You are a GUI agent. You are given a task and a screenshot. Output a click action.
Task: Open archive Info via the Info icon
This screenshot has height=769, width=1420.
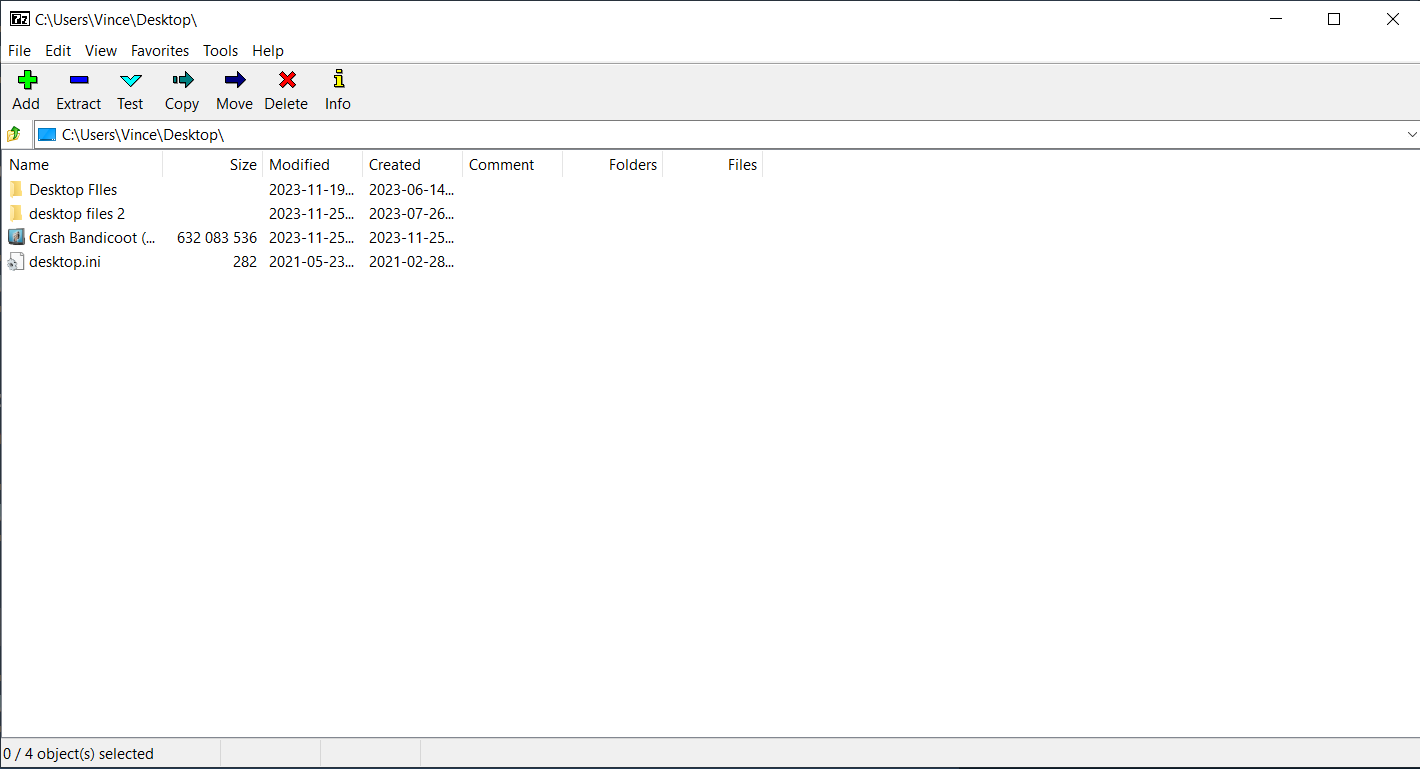(x=337, y=89)
